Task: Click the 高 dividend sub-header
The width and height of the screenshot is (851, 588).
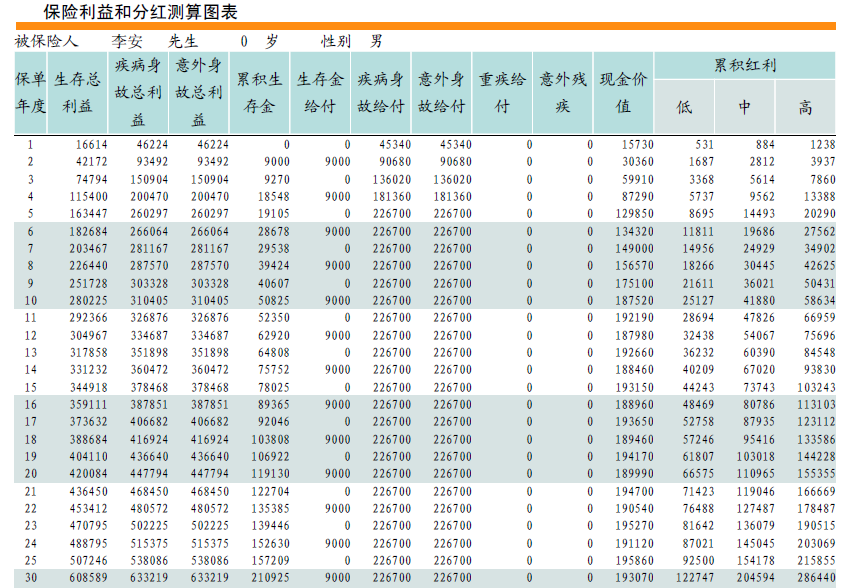Action: (805, 107)
